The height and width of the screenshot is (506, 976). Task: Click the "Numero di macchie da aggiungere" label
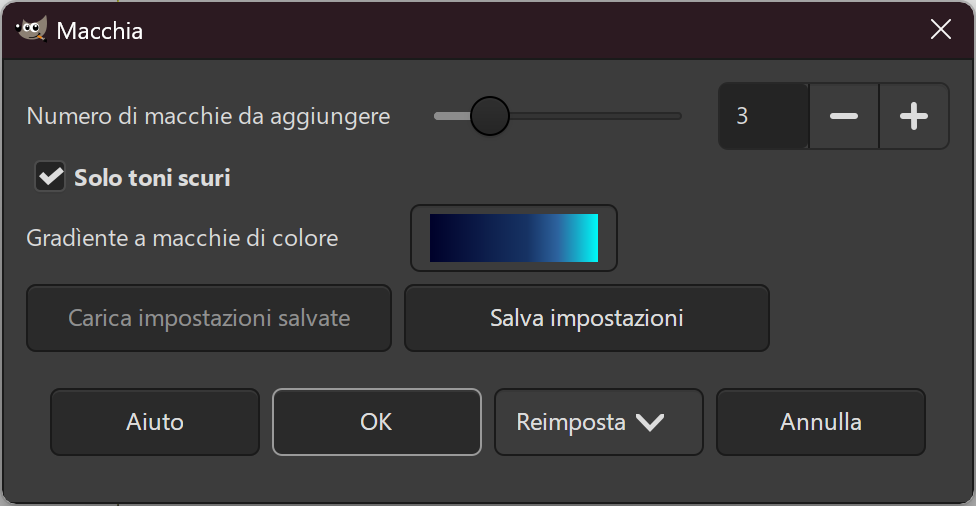pos(208,117)
